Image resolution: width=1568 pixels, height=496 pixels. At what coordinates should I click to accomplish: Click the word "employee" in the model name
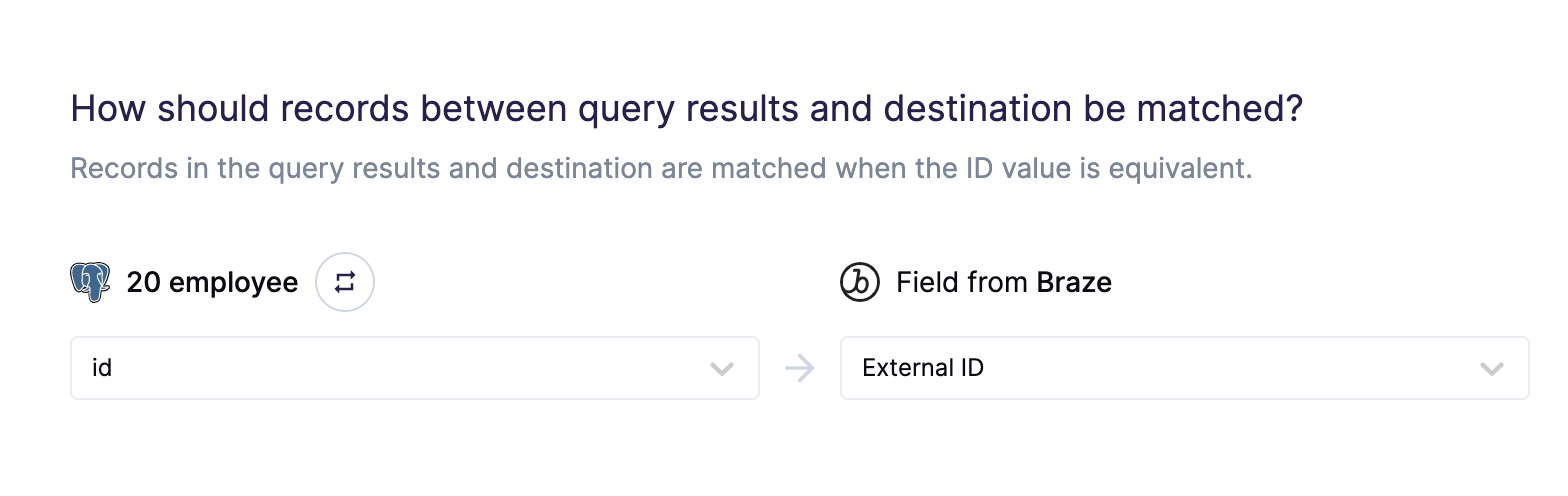[234, 284]
